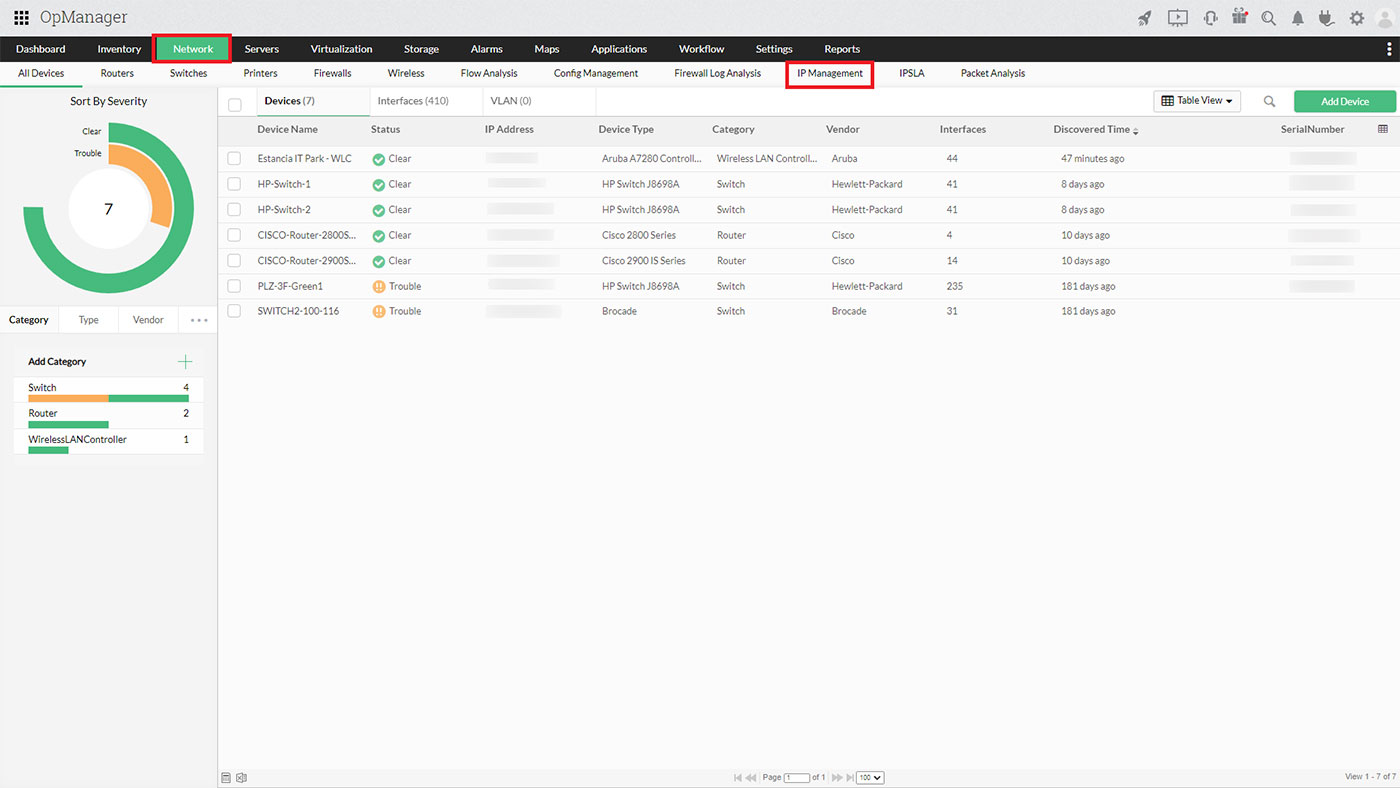Open the rows-per-page 100 dropdown

870,778
